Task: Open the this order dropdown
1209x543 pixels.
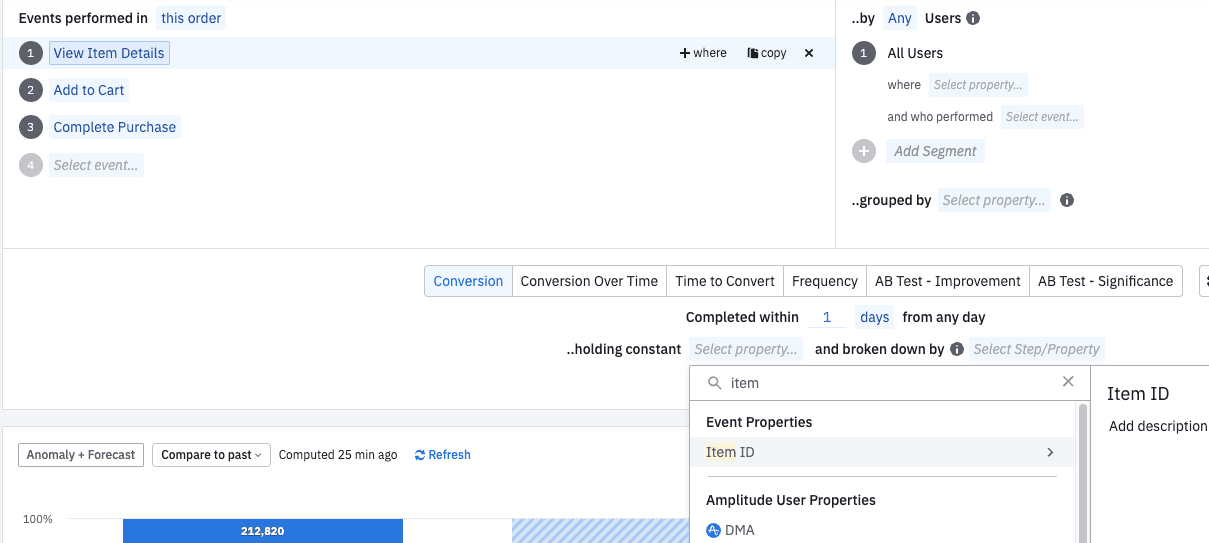Action: [191, 18]
